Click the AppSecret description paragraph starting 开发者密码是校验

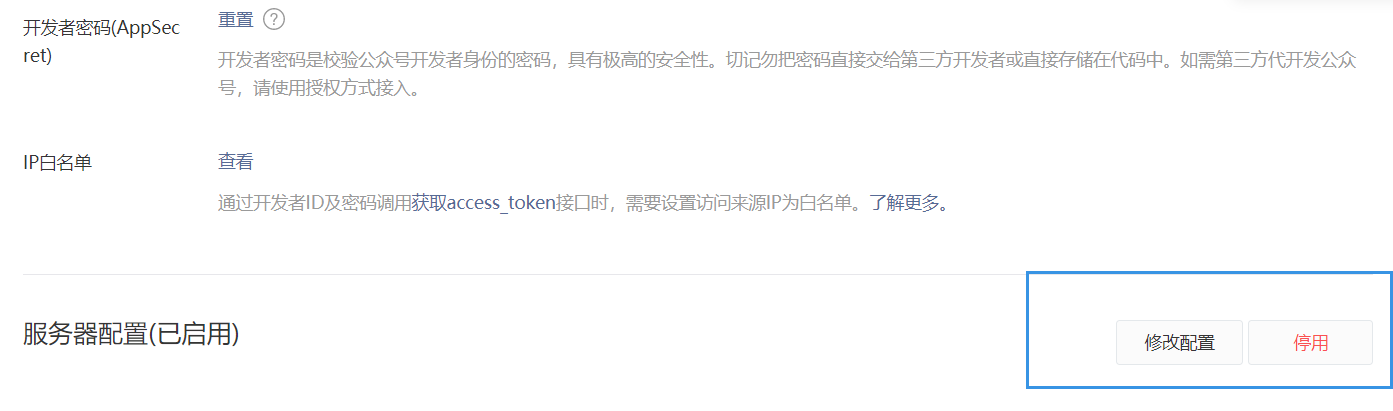(x=787, y=75)
